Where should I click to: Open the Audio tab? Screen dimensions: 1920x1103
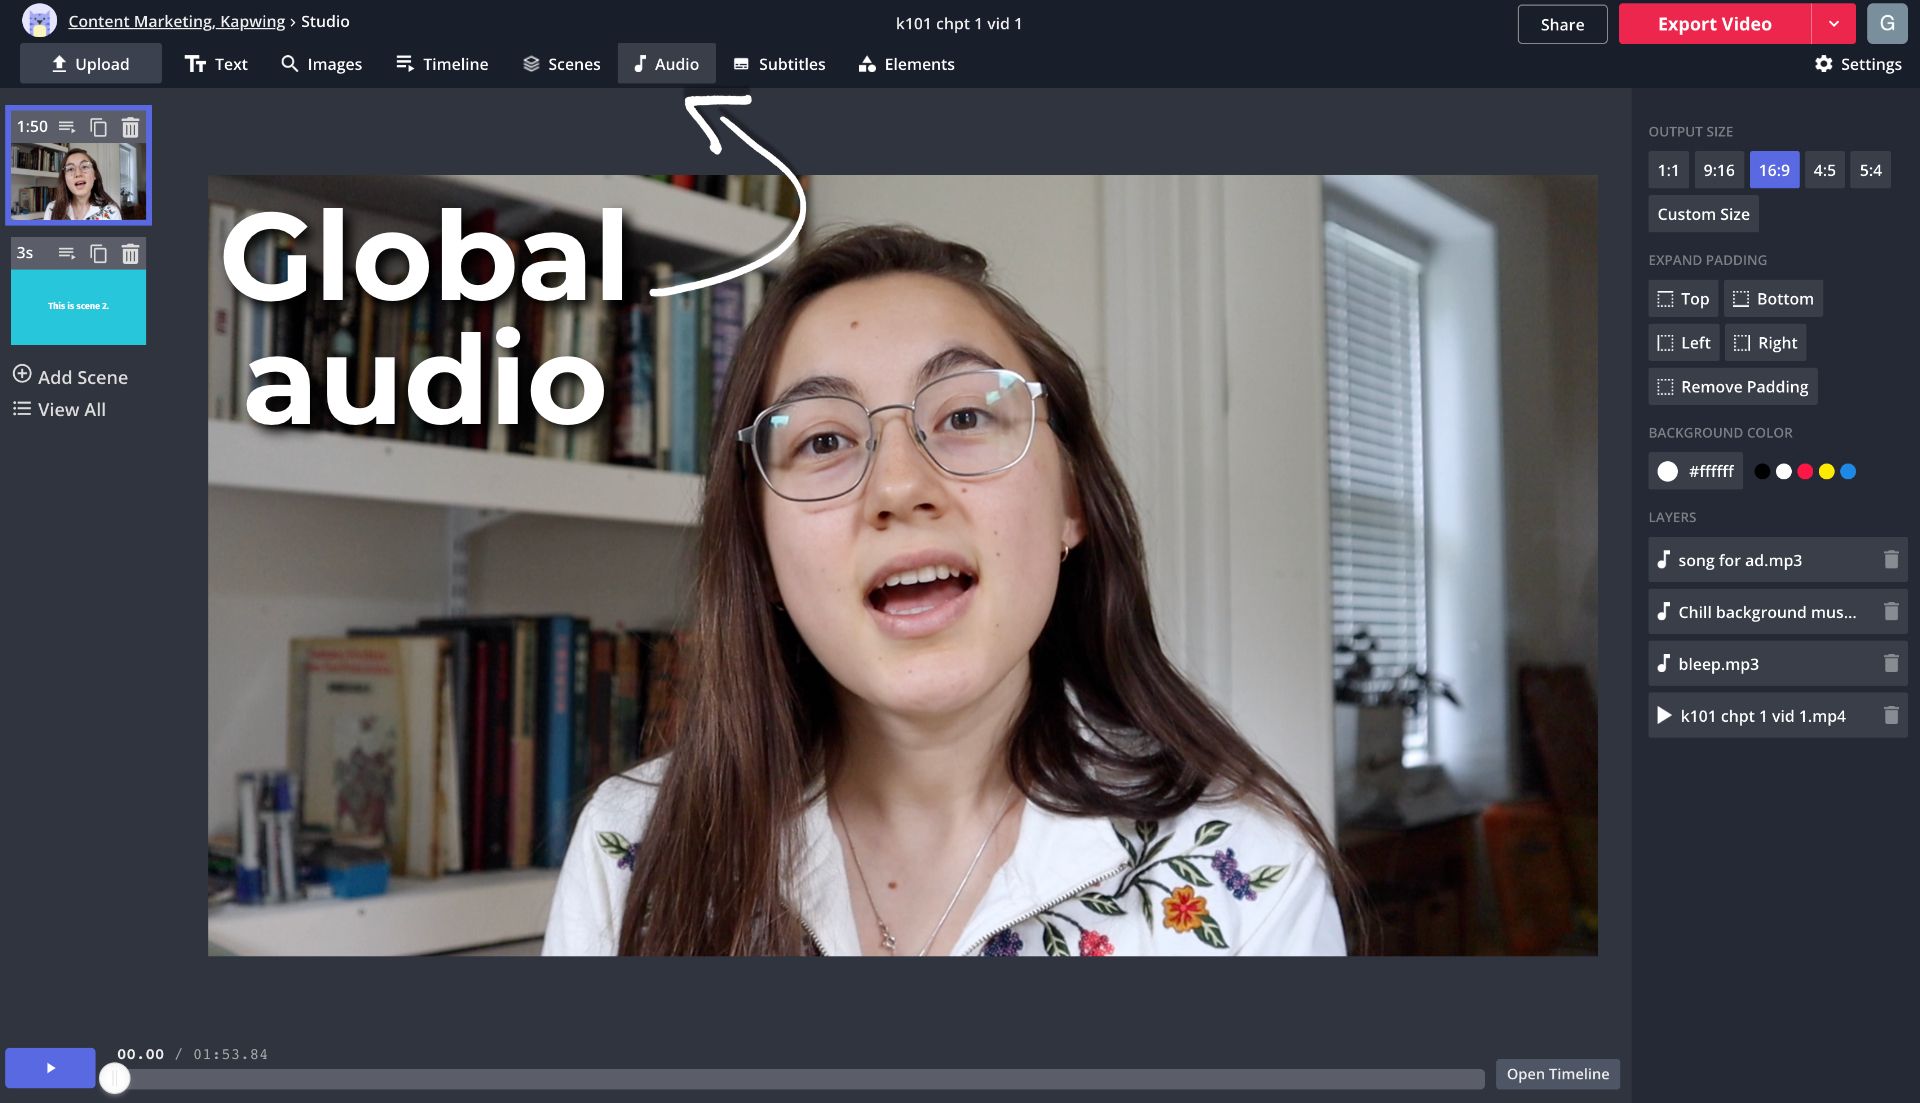point(666,64)
